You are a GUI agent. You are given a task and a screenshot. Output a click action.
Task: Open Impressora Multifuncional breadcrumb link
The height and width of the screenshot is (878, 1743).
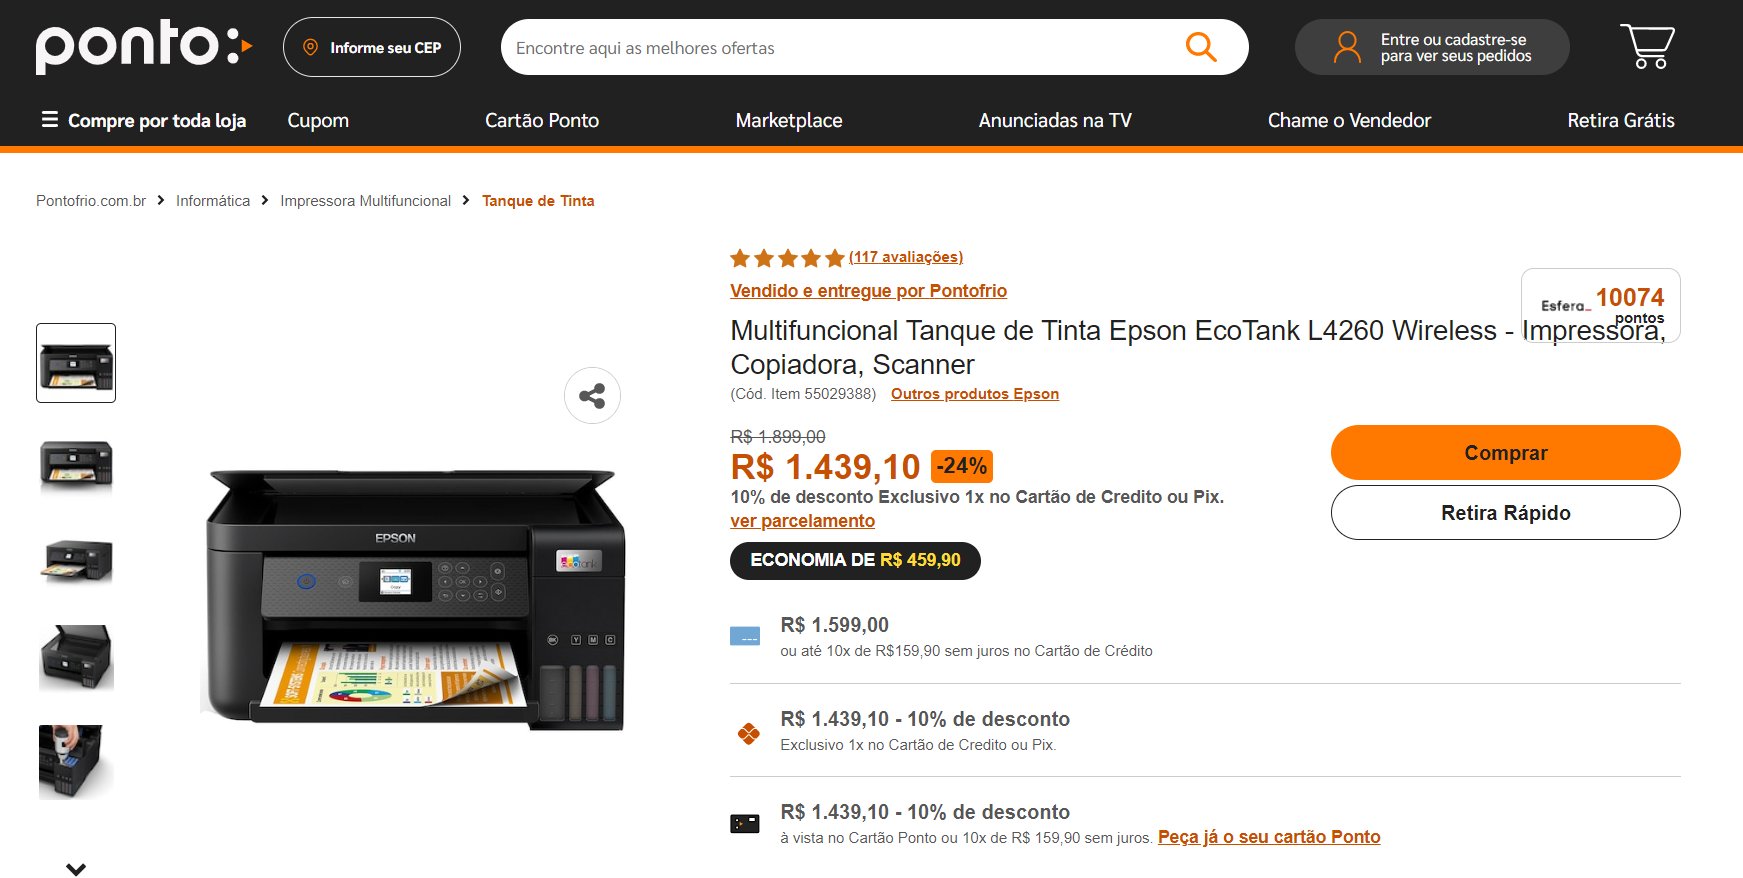(365, 201)
